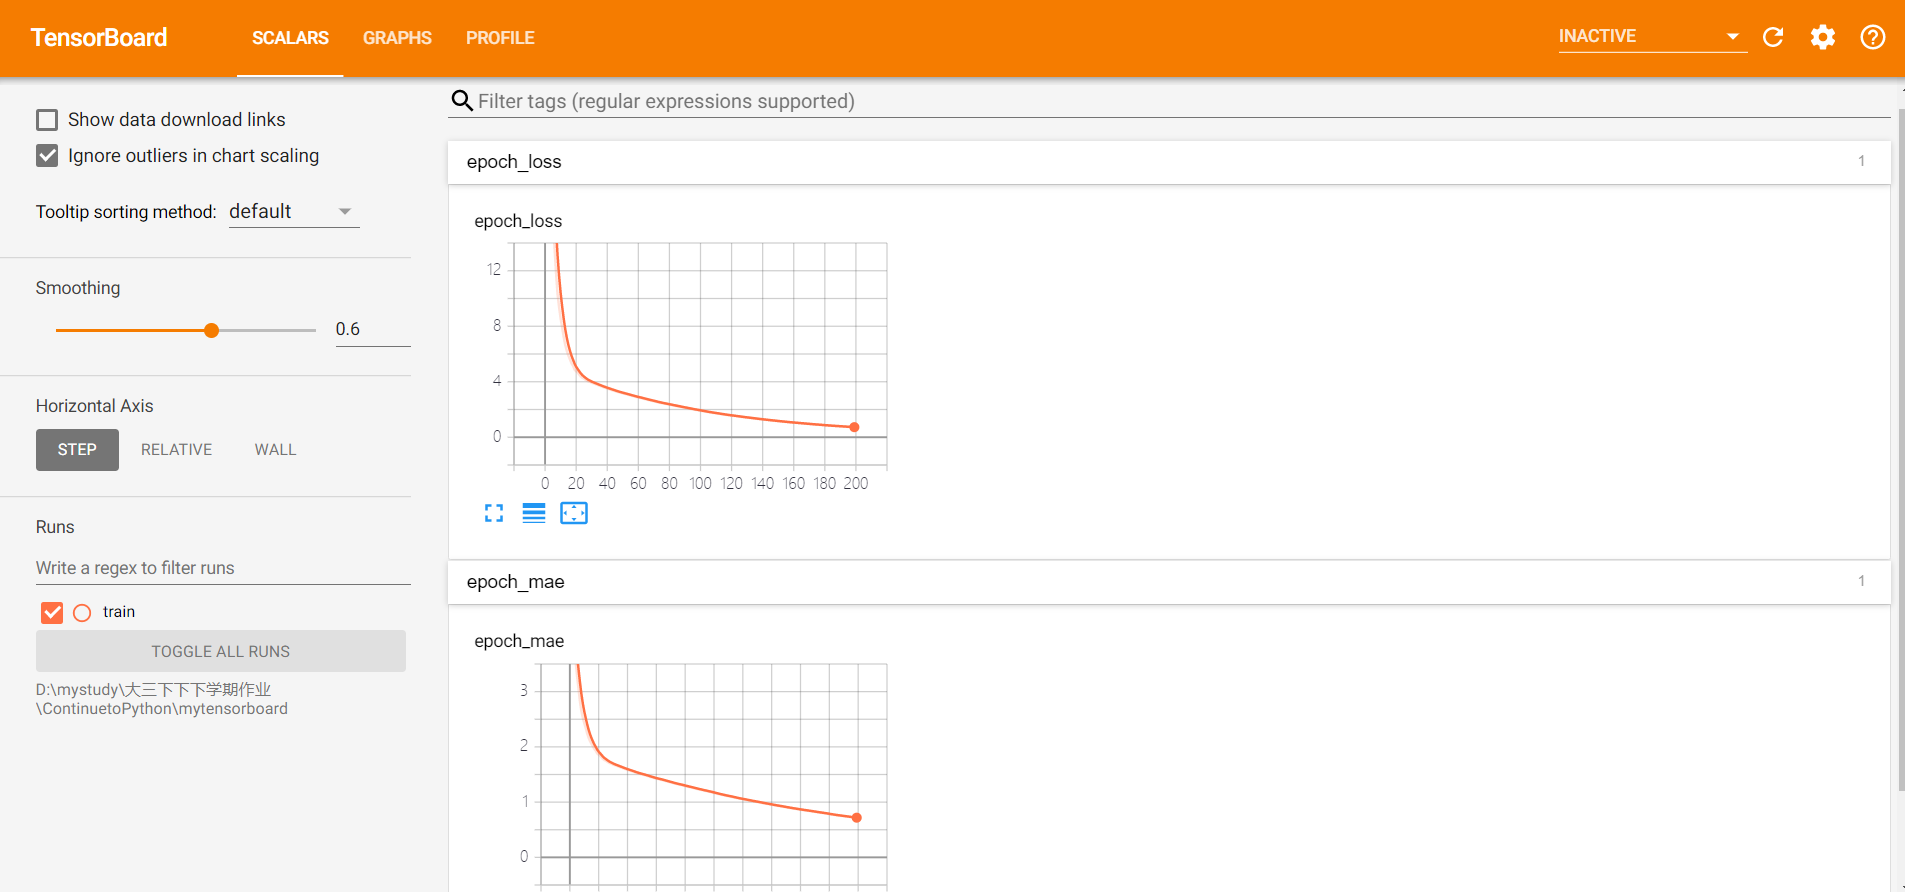The height and width of the screenshot is (892, 1905).
Task: Click the TensorBoard logo title
Action: [99, 38]
